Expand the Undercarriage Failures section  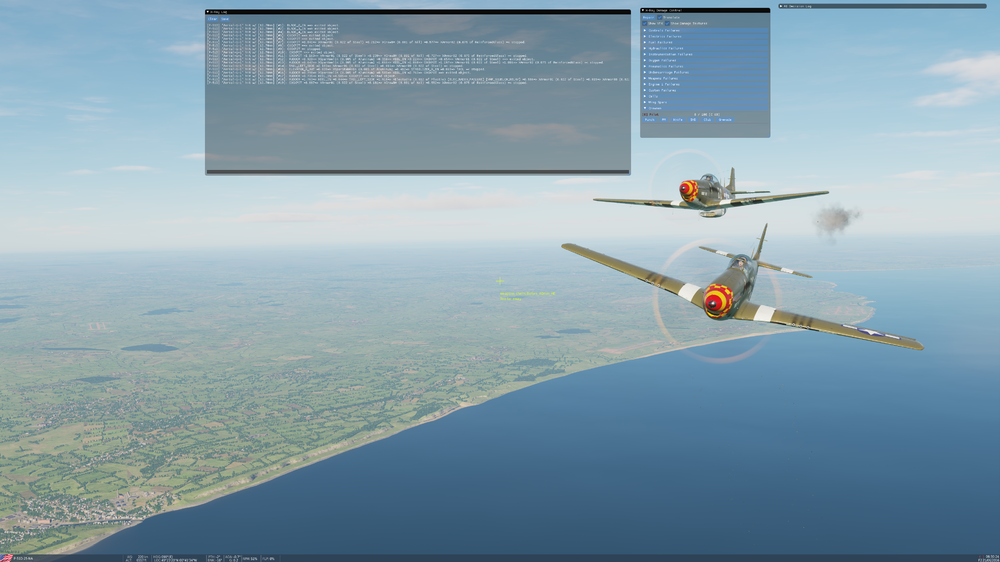(x=705, y=72)
